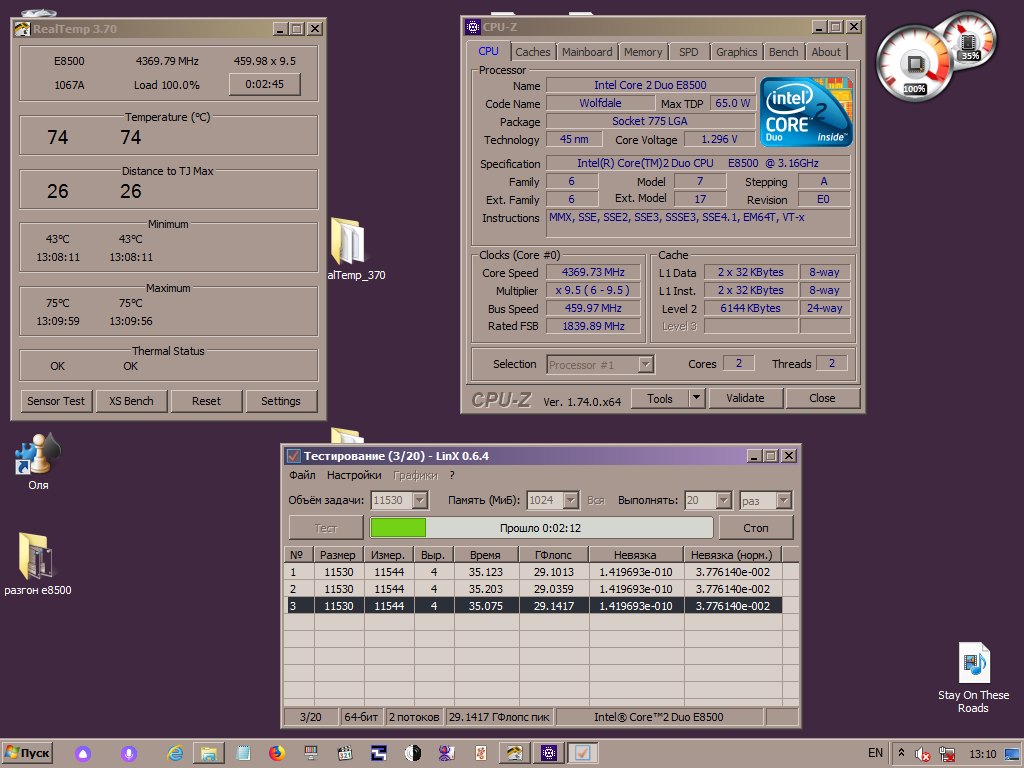Expand the CPU-Z Tools dropdown arrow
This screenshot has width=1024, height=768.
point(696,398)
